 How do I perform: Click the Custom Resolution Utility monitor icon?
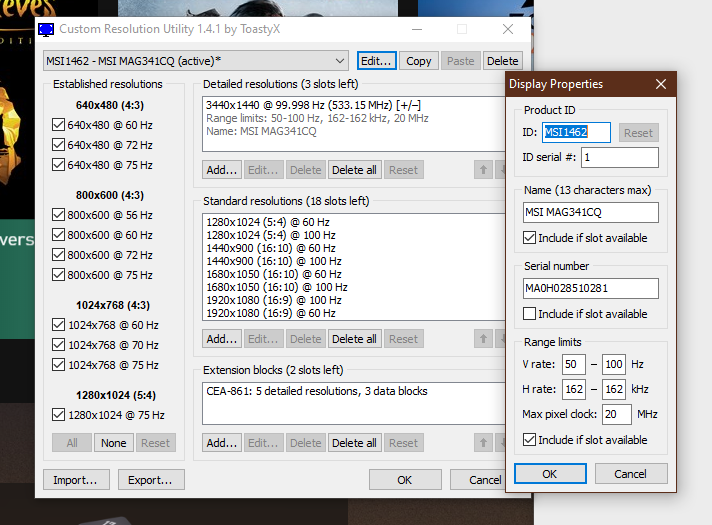click(46, 30)
